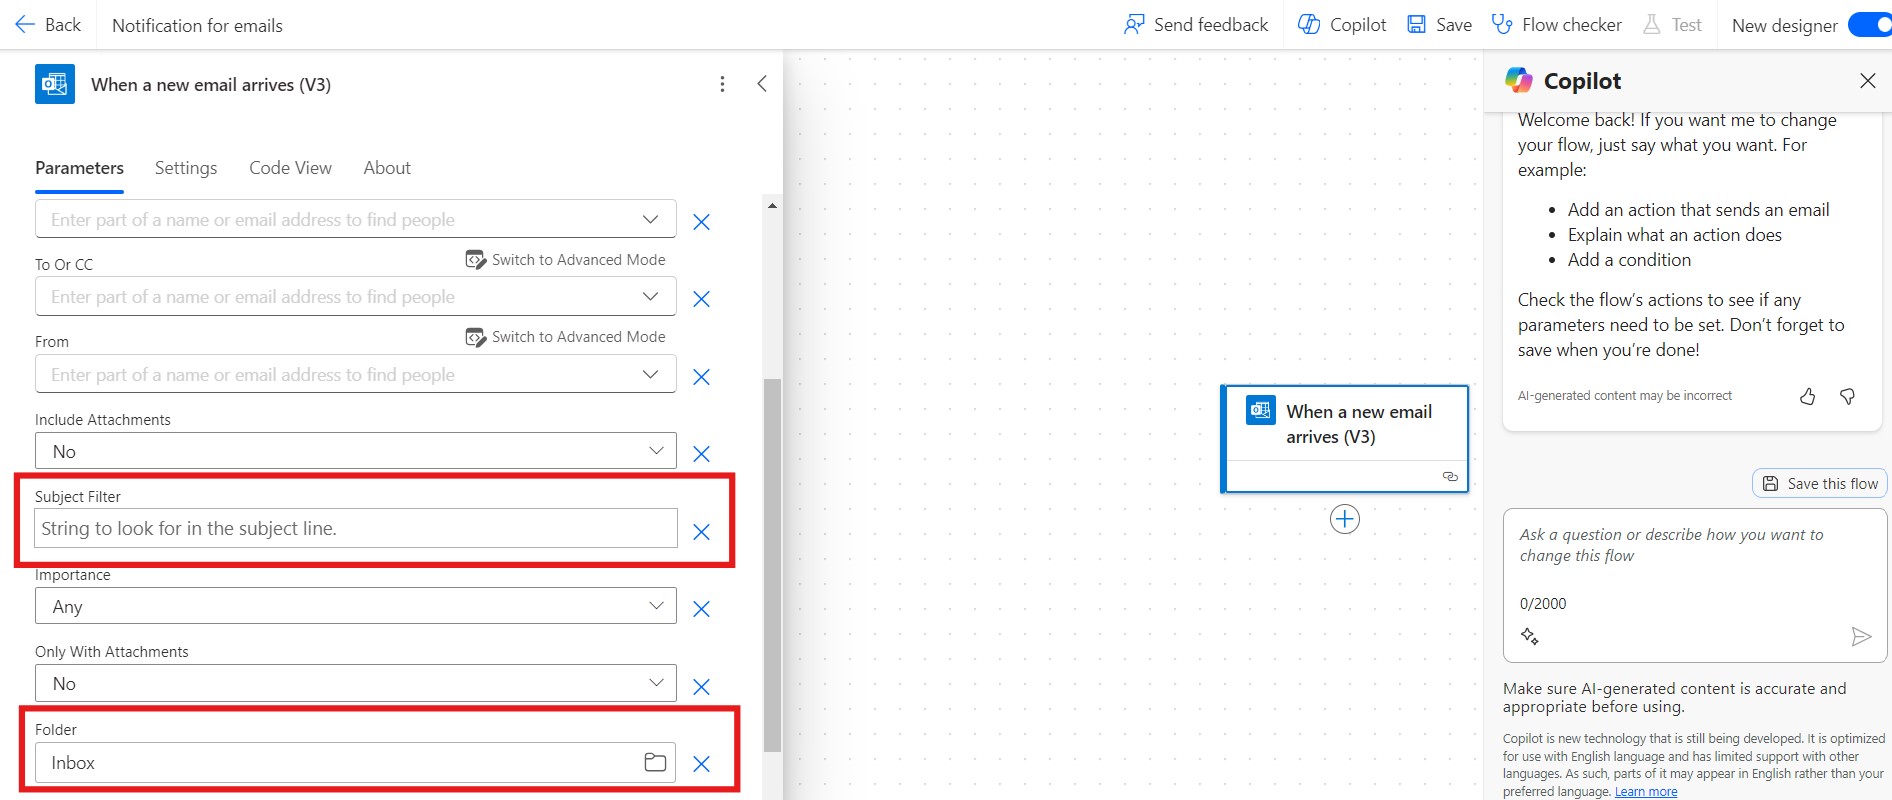Select the trigger card on canvas
1892x800 pixels.
[1345, 439]
